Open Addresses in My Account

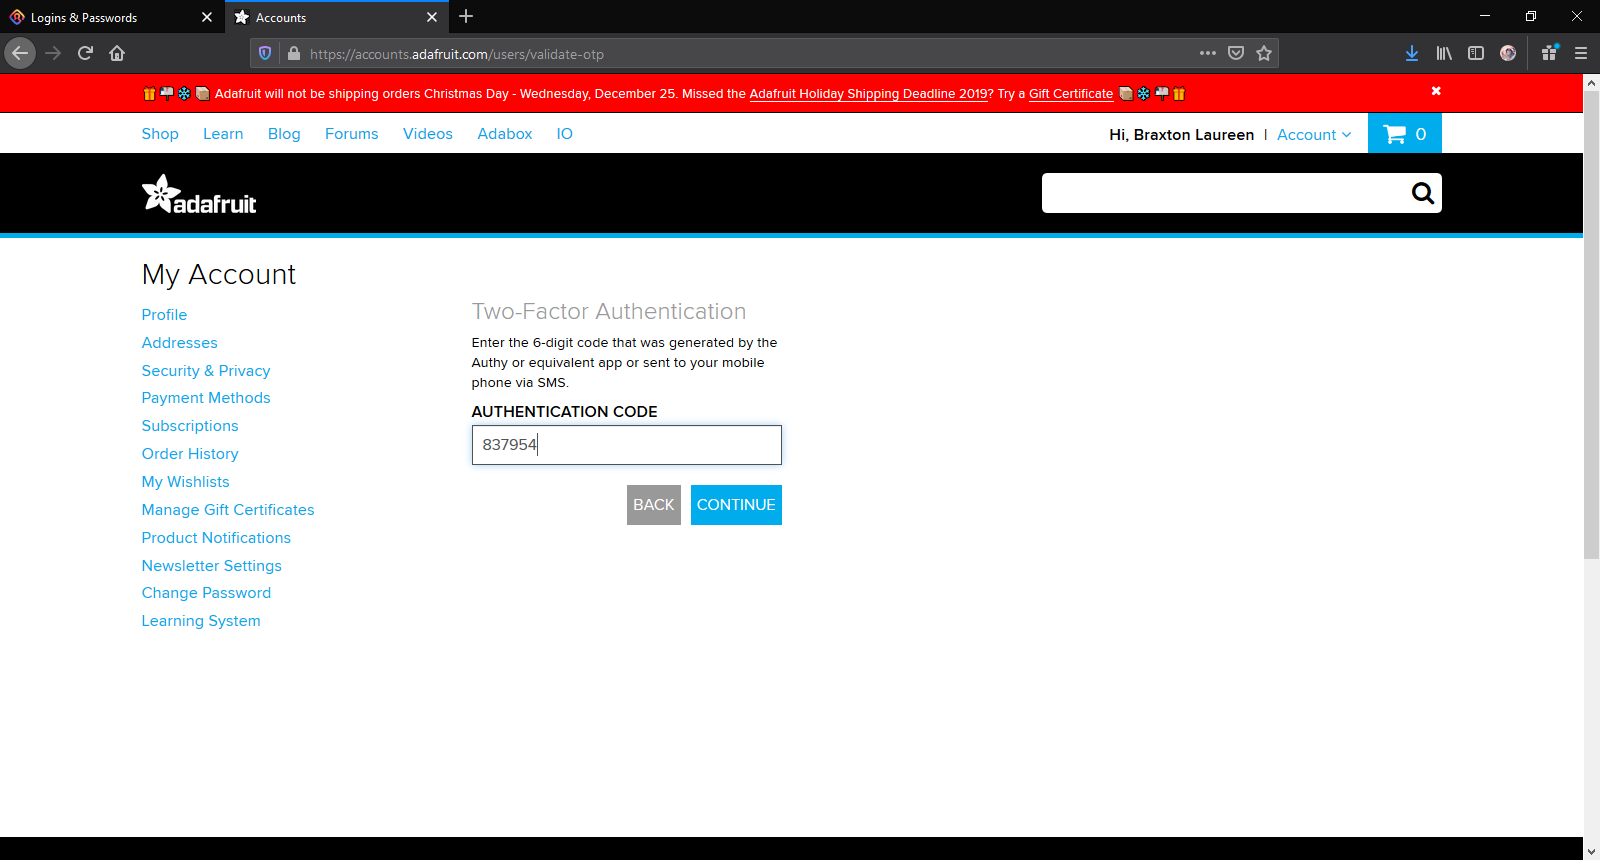tap(180, 343)
